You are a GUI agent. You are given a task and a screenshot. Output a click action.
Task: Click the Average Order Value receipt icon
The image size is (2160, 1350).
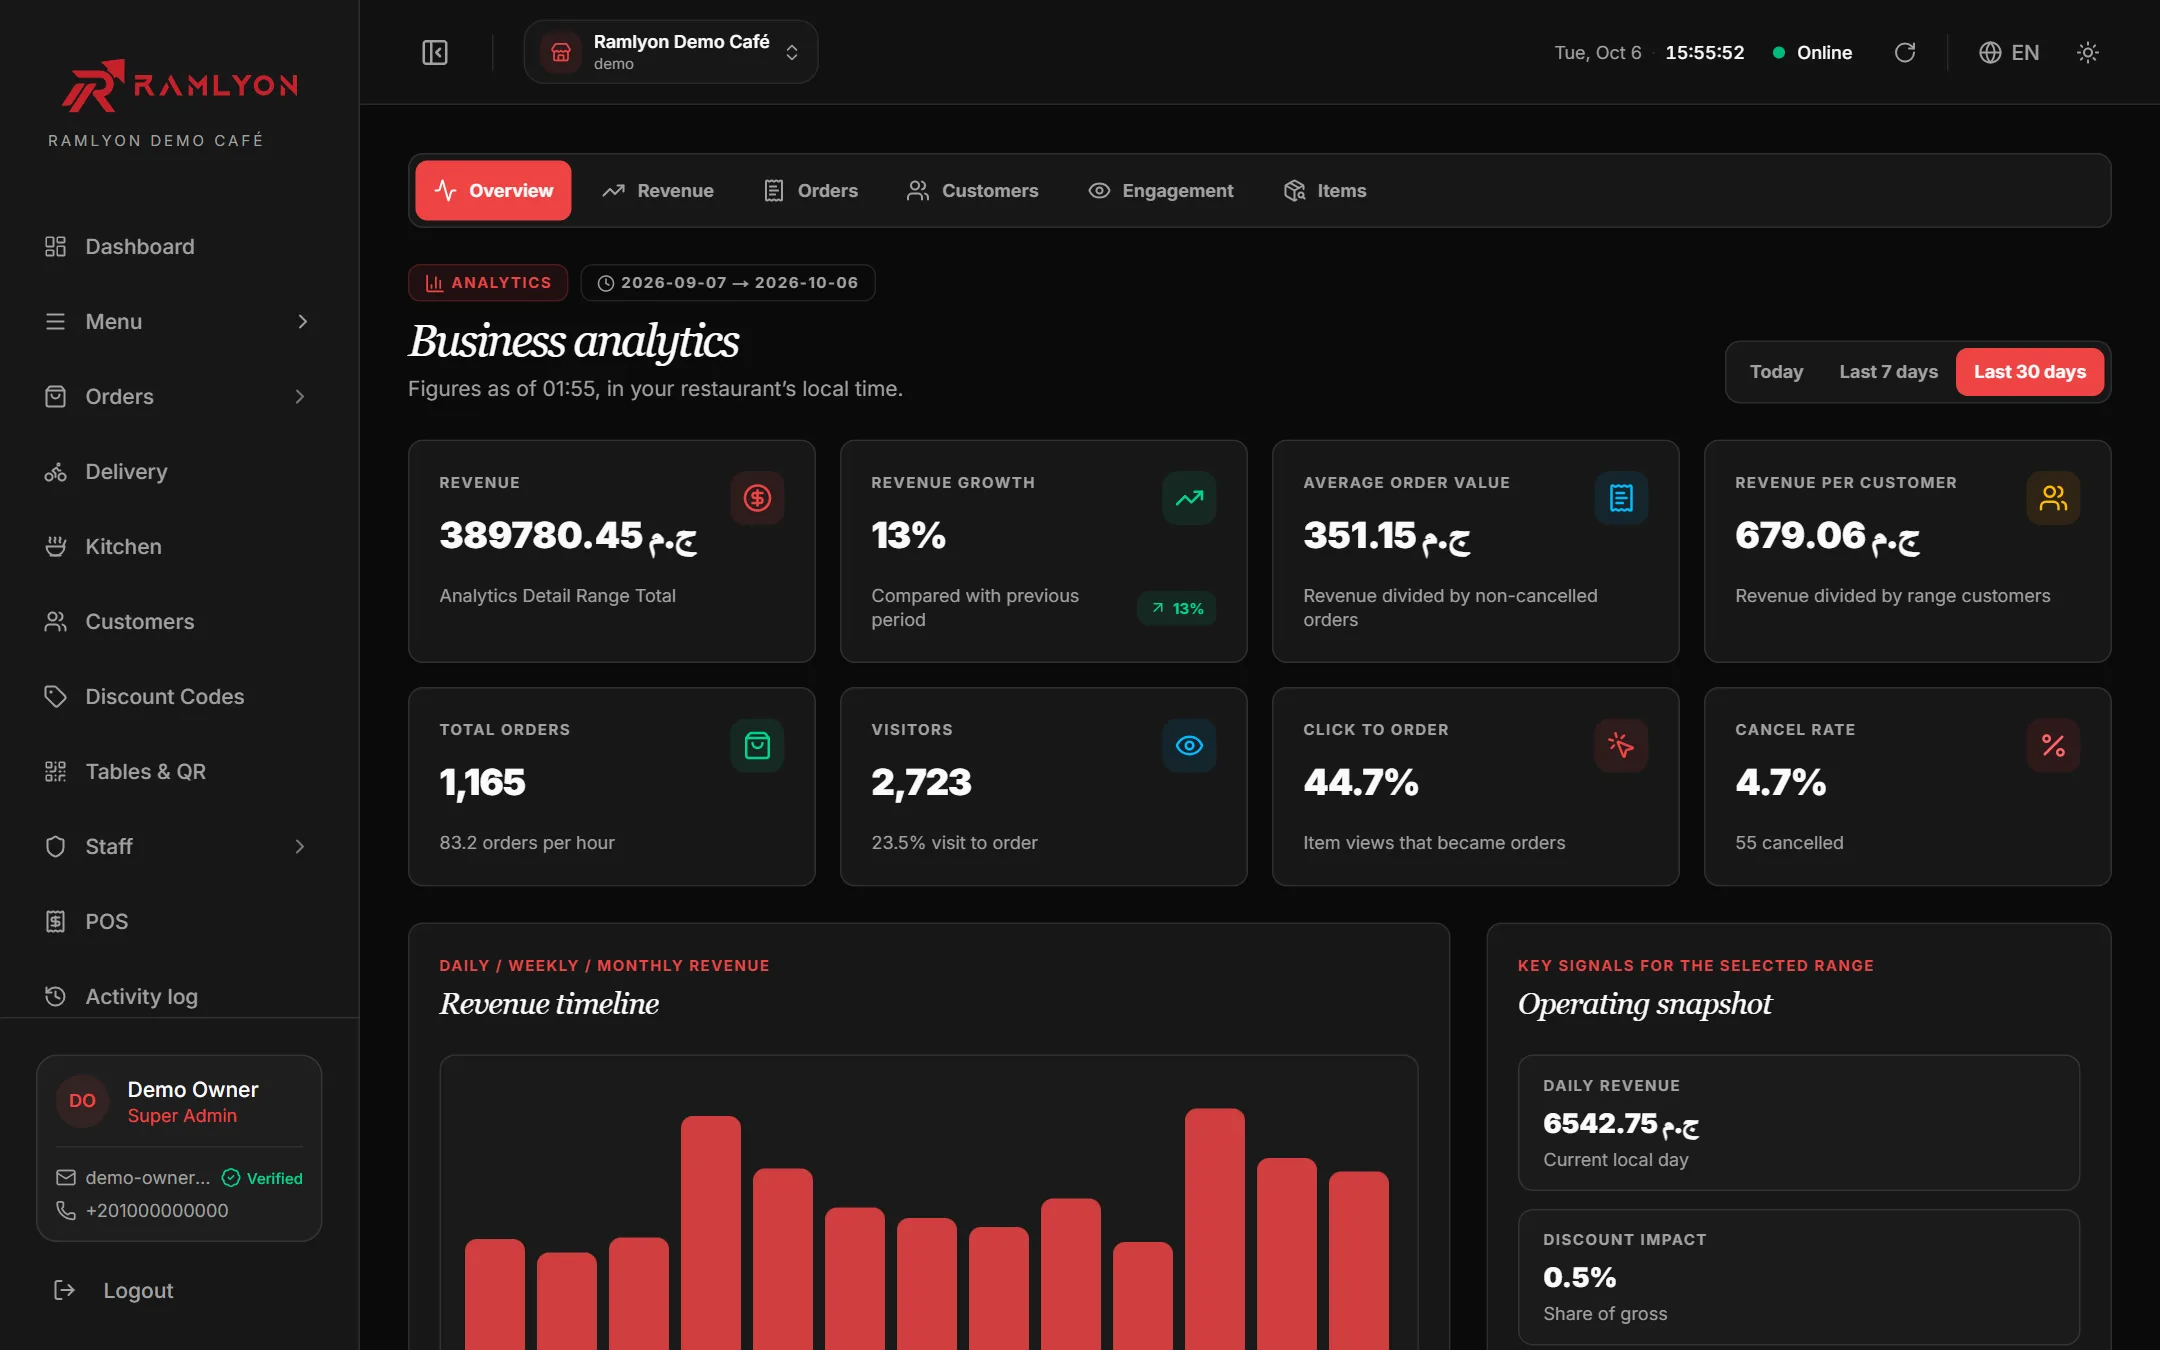pyautogui.click(x=1621, y=498)
